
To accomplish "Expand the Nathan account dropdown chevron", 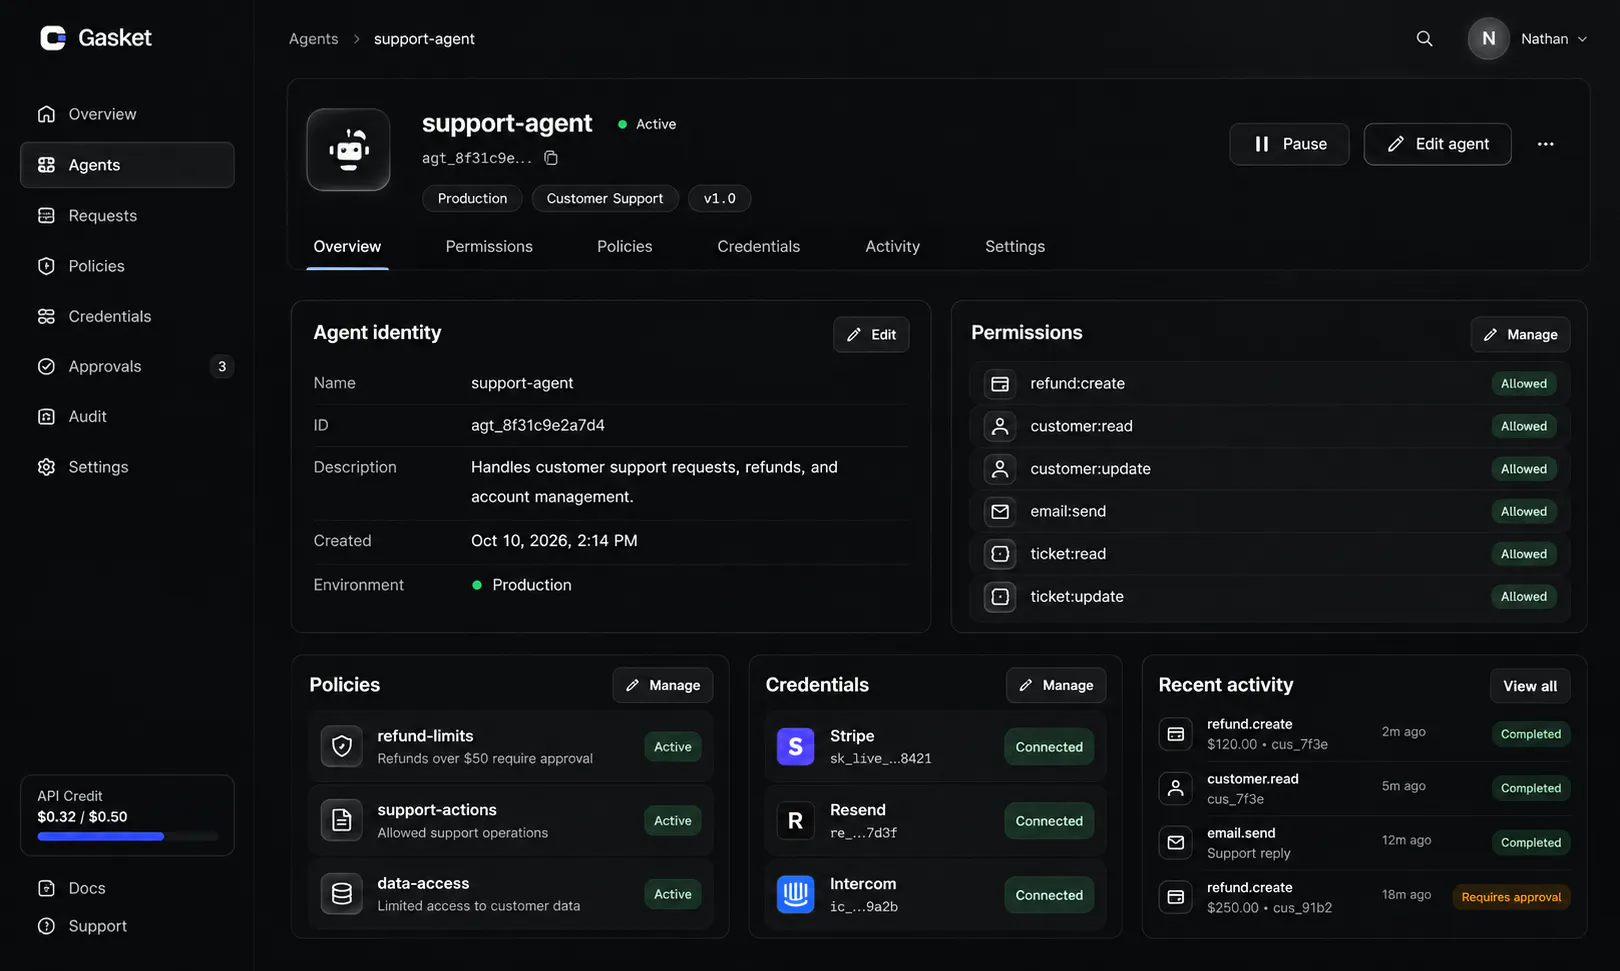I will coord(1582,39).
